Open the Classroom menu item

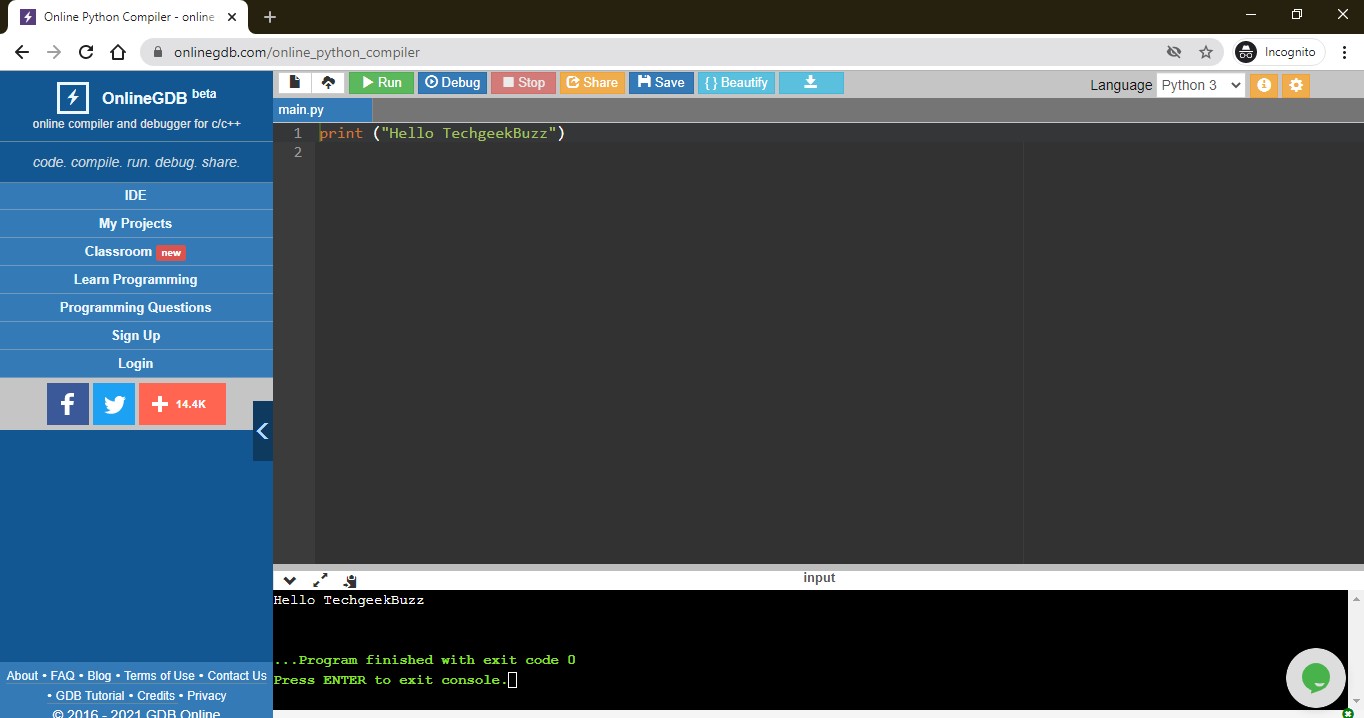click(x=135, y=251)
